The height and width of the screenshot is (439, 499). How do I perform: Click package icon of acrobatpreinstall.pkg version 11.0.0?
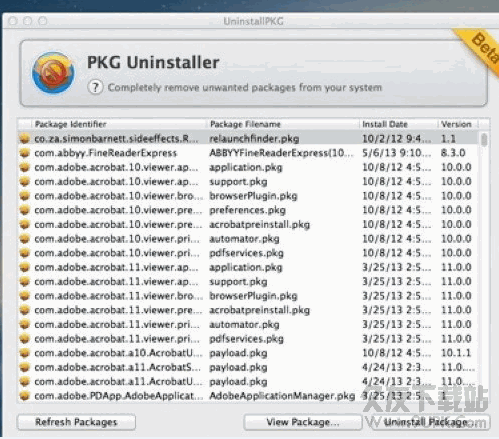pyautogui.click(x=24, y=310)
